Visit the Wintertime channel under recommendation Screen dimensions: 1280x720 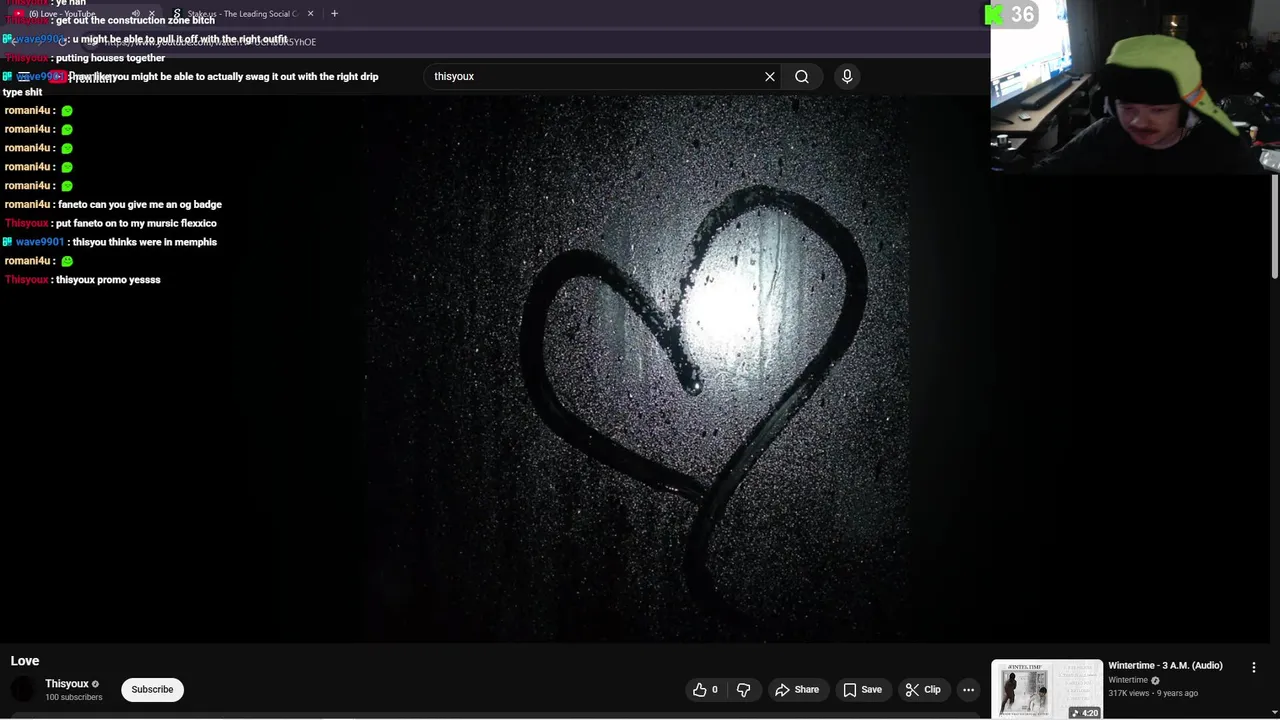[1128, 680]
